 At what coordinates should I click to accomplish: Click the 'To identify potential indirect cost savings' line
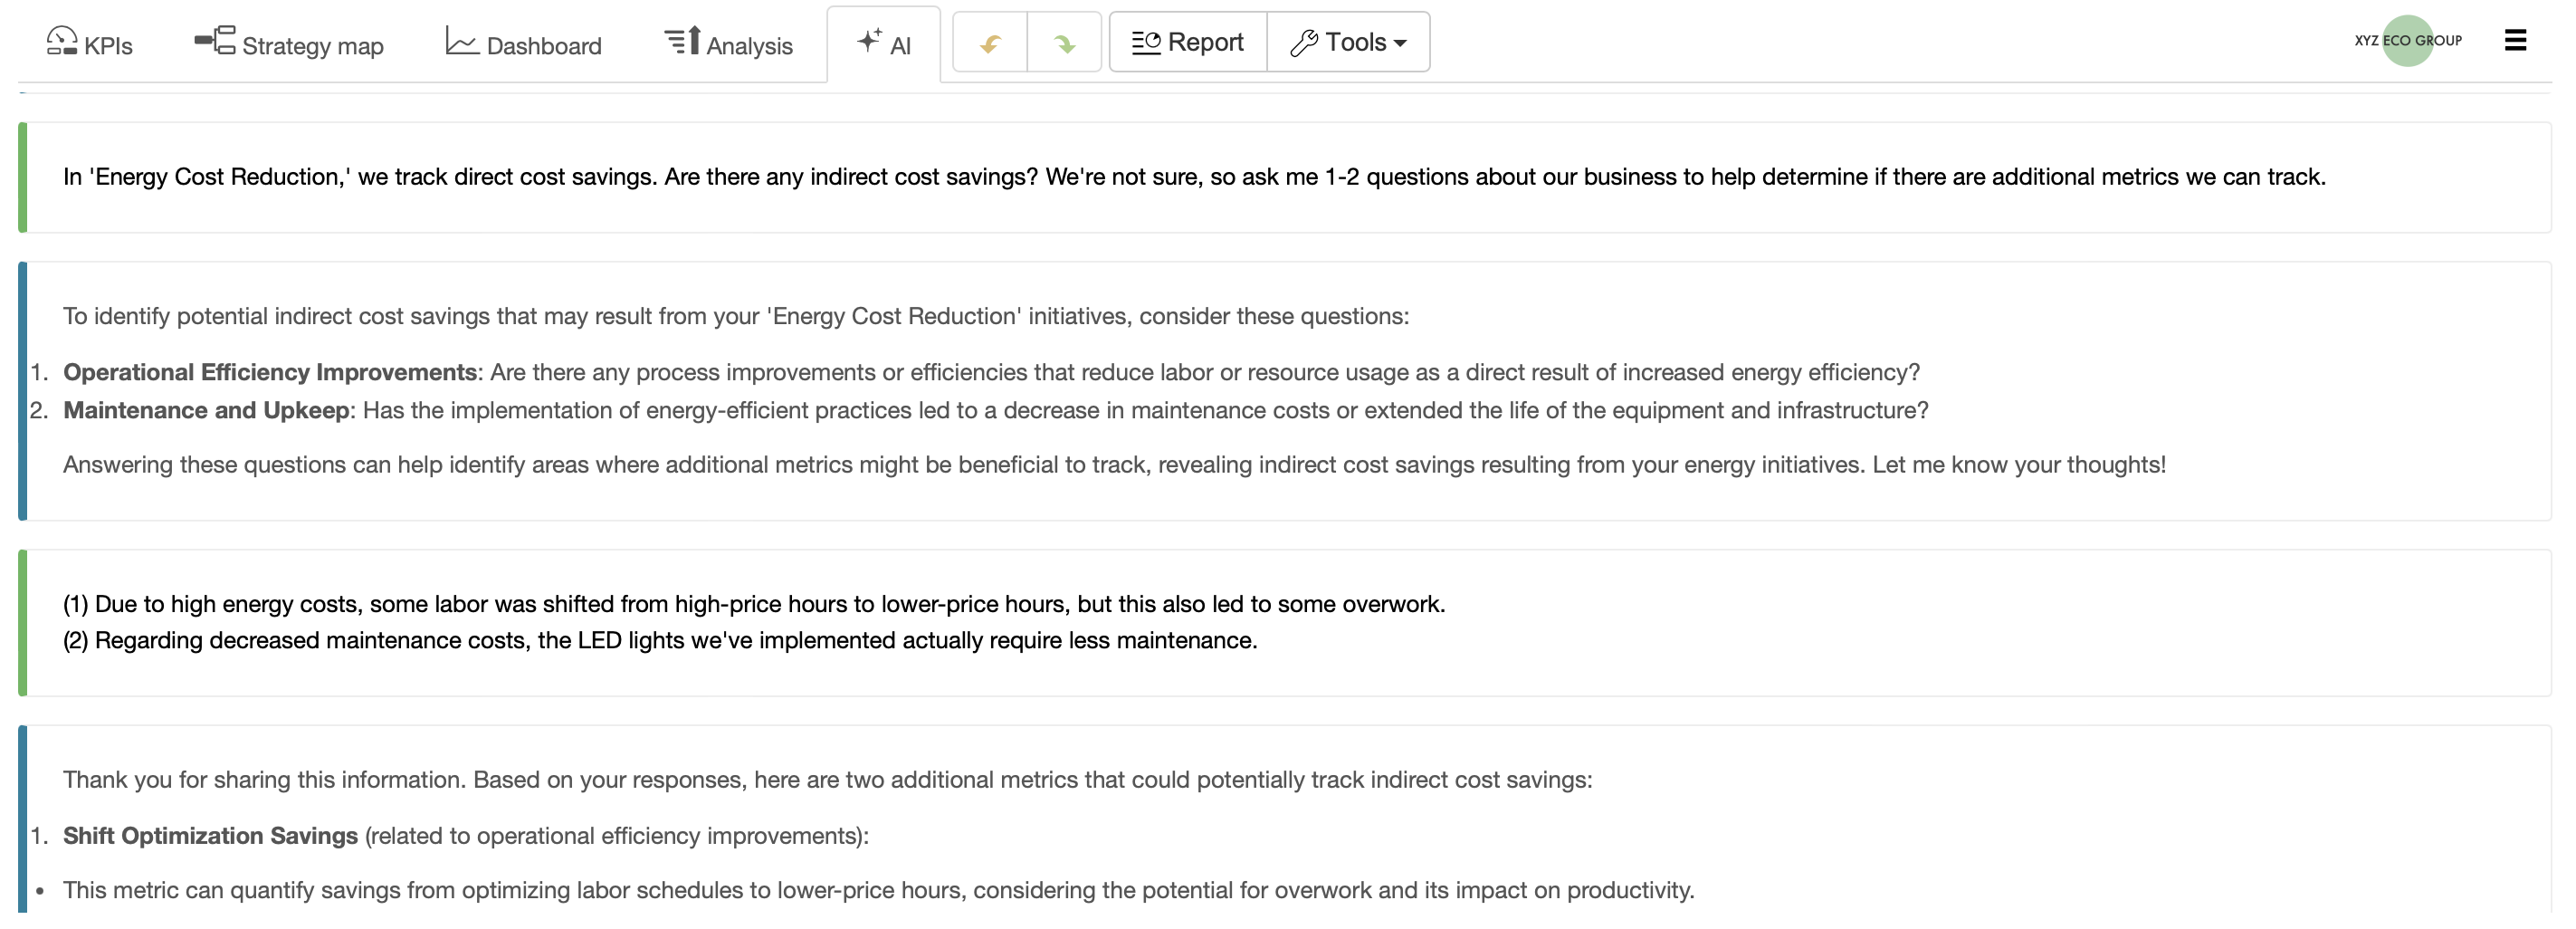[x=735, y=316]
